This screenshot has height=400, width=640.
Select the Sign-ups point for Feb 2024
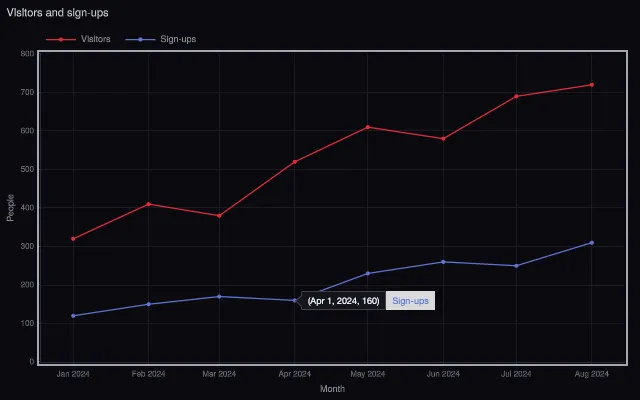149,304
